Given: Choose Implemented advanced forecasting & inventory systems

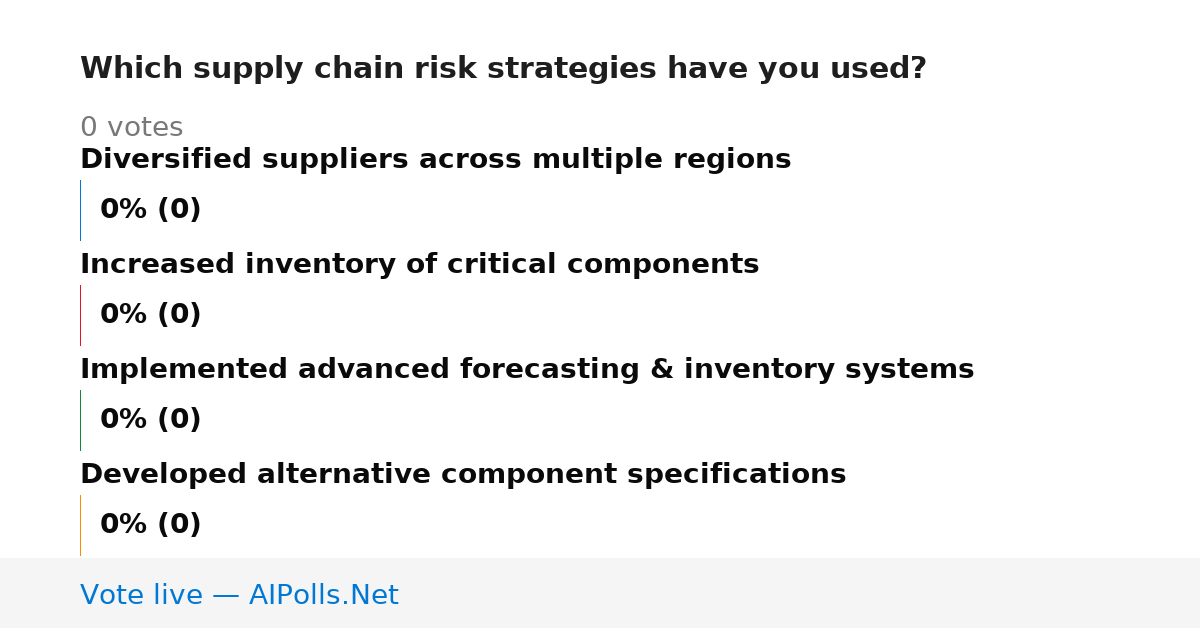Looking at the screenshot, I should point(527,370).
